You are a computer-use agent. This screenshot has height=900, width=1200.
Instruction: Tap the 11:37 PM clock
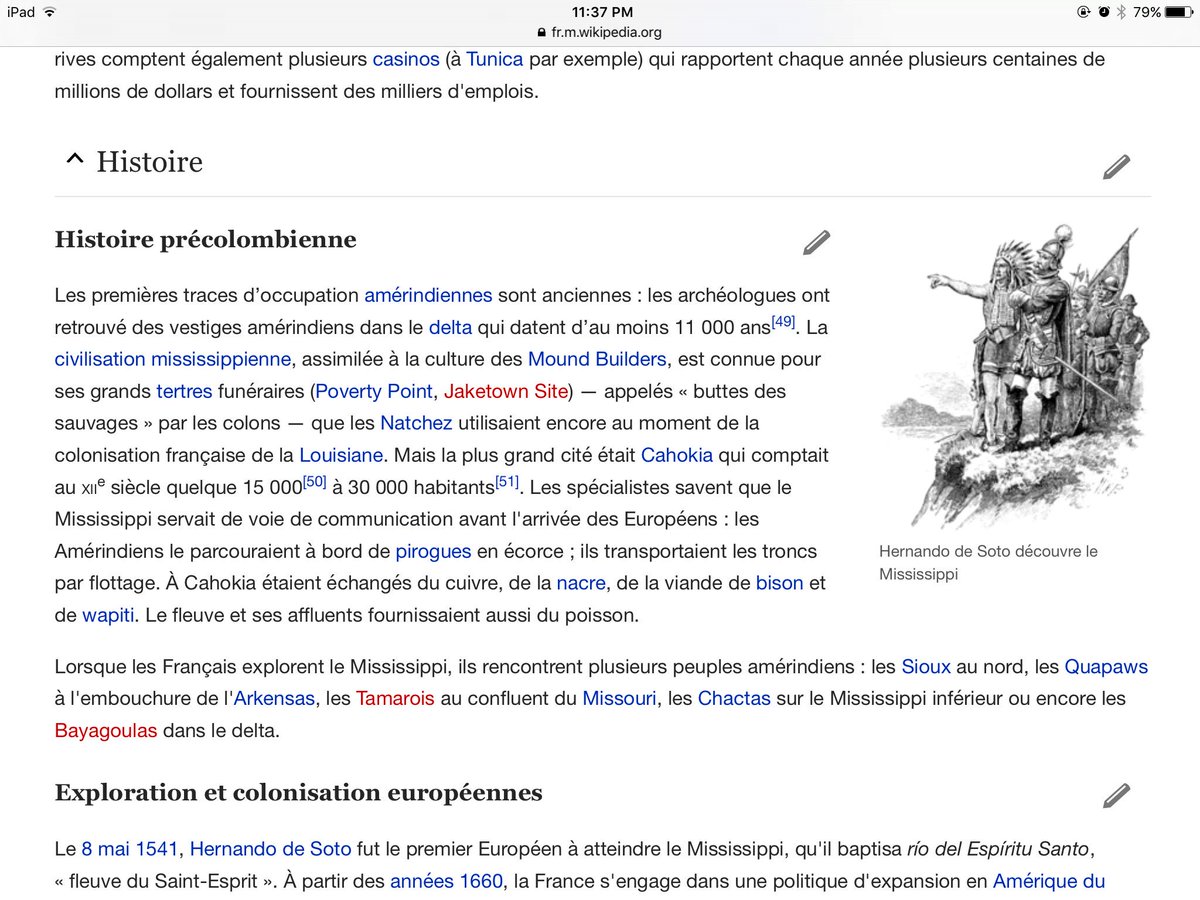click(x=600, y=12)
